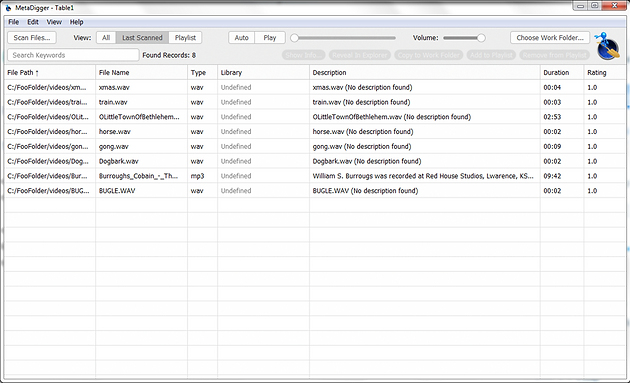The height and width of the screenshot is (383, 630).
Task: Sort by Rating column header
Action: click(605, 73)
